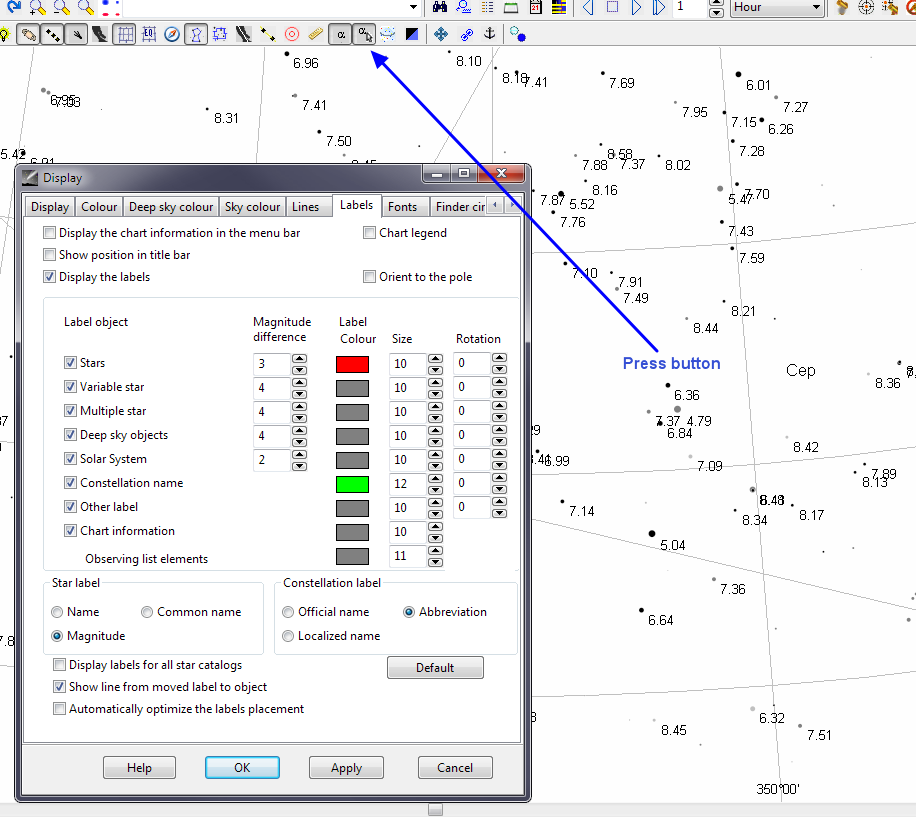The width and height of the screenshot is (916, 817).
Task: Change the red Stars label colour swatch
Action: click(352, 364)
